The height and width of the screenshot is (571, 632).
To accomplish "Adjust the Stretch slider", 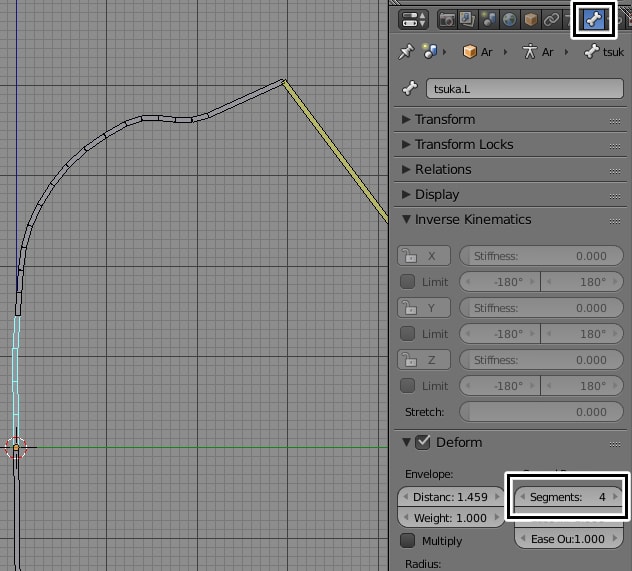I will [x=541, y=412].
